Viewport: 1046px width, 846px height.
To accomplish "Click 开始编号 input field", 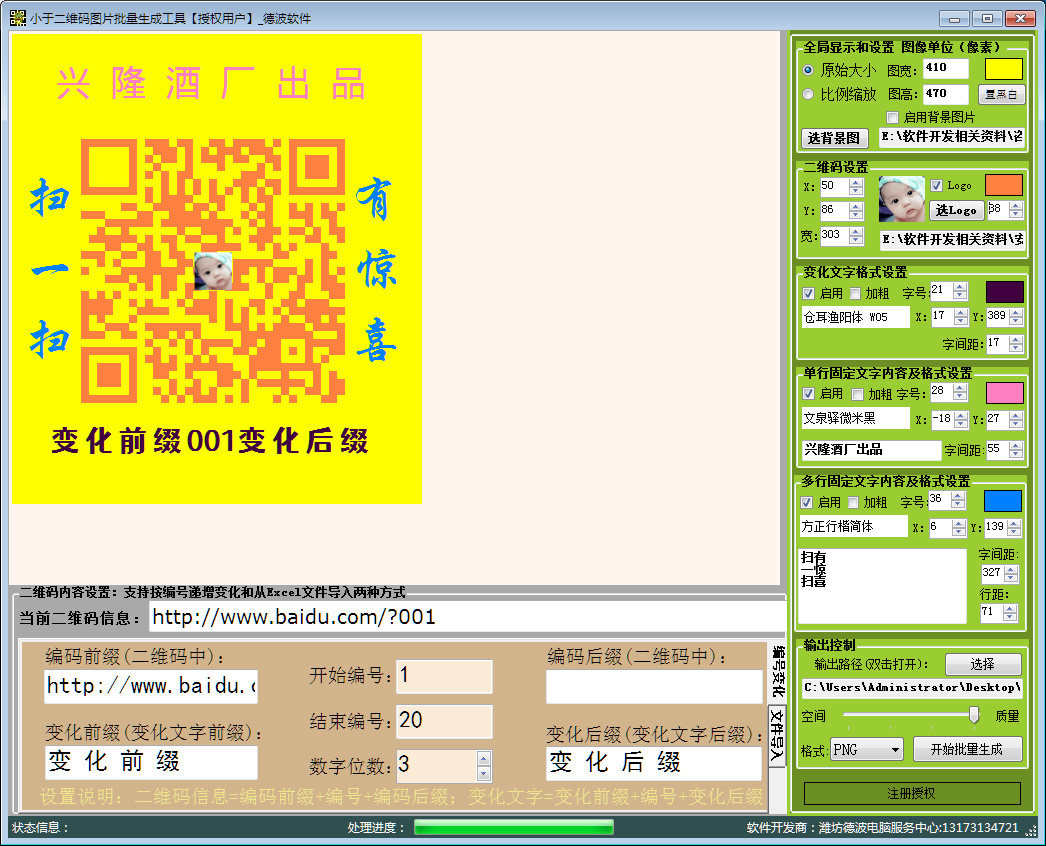I will (x=444, y=677).
